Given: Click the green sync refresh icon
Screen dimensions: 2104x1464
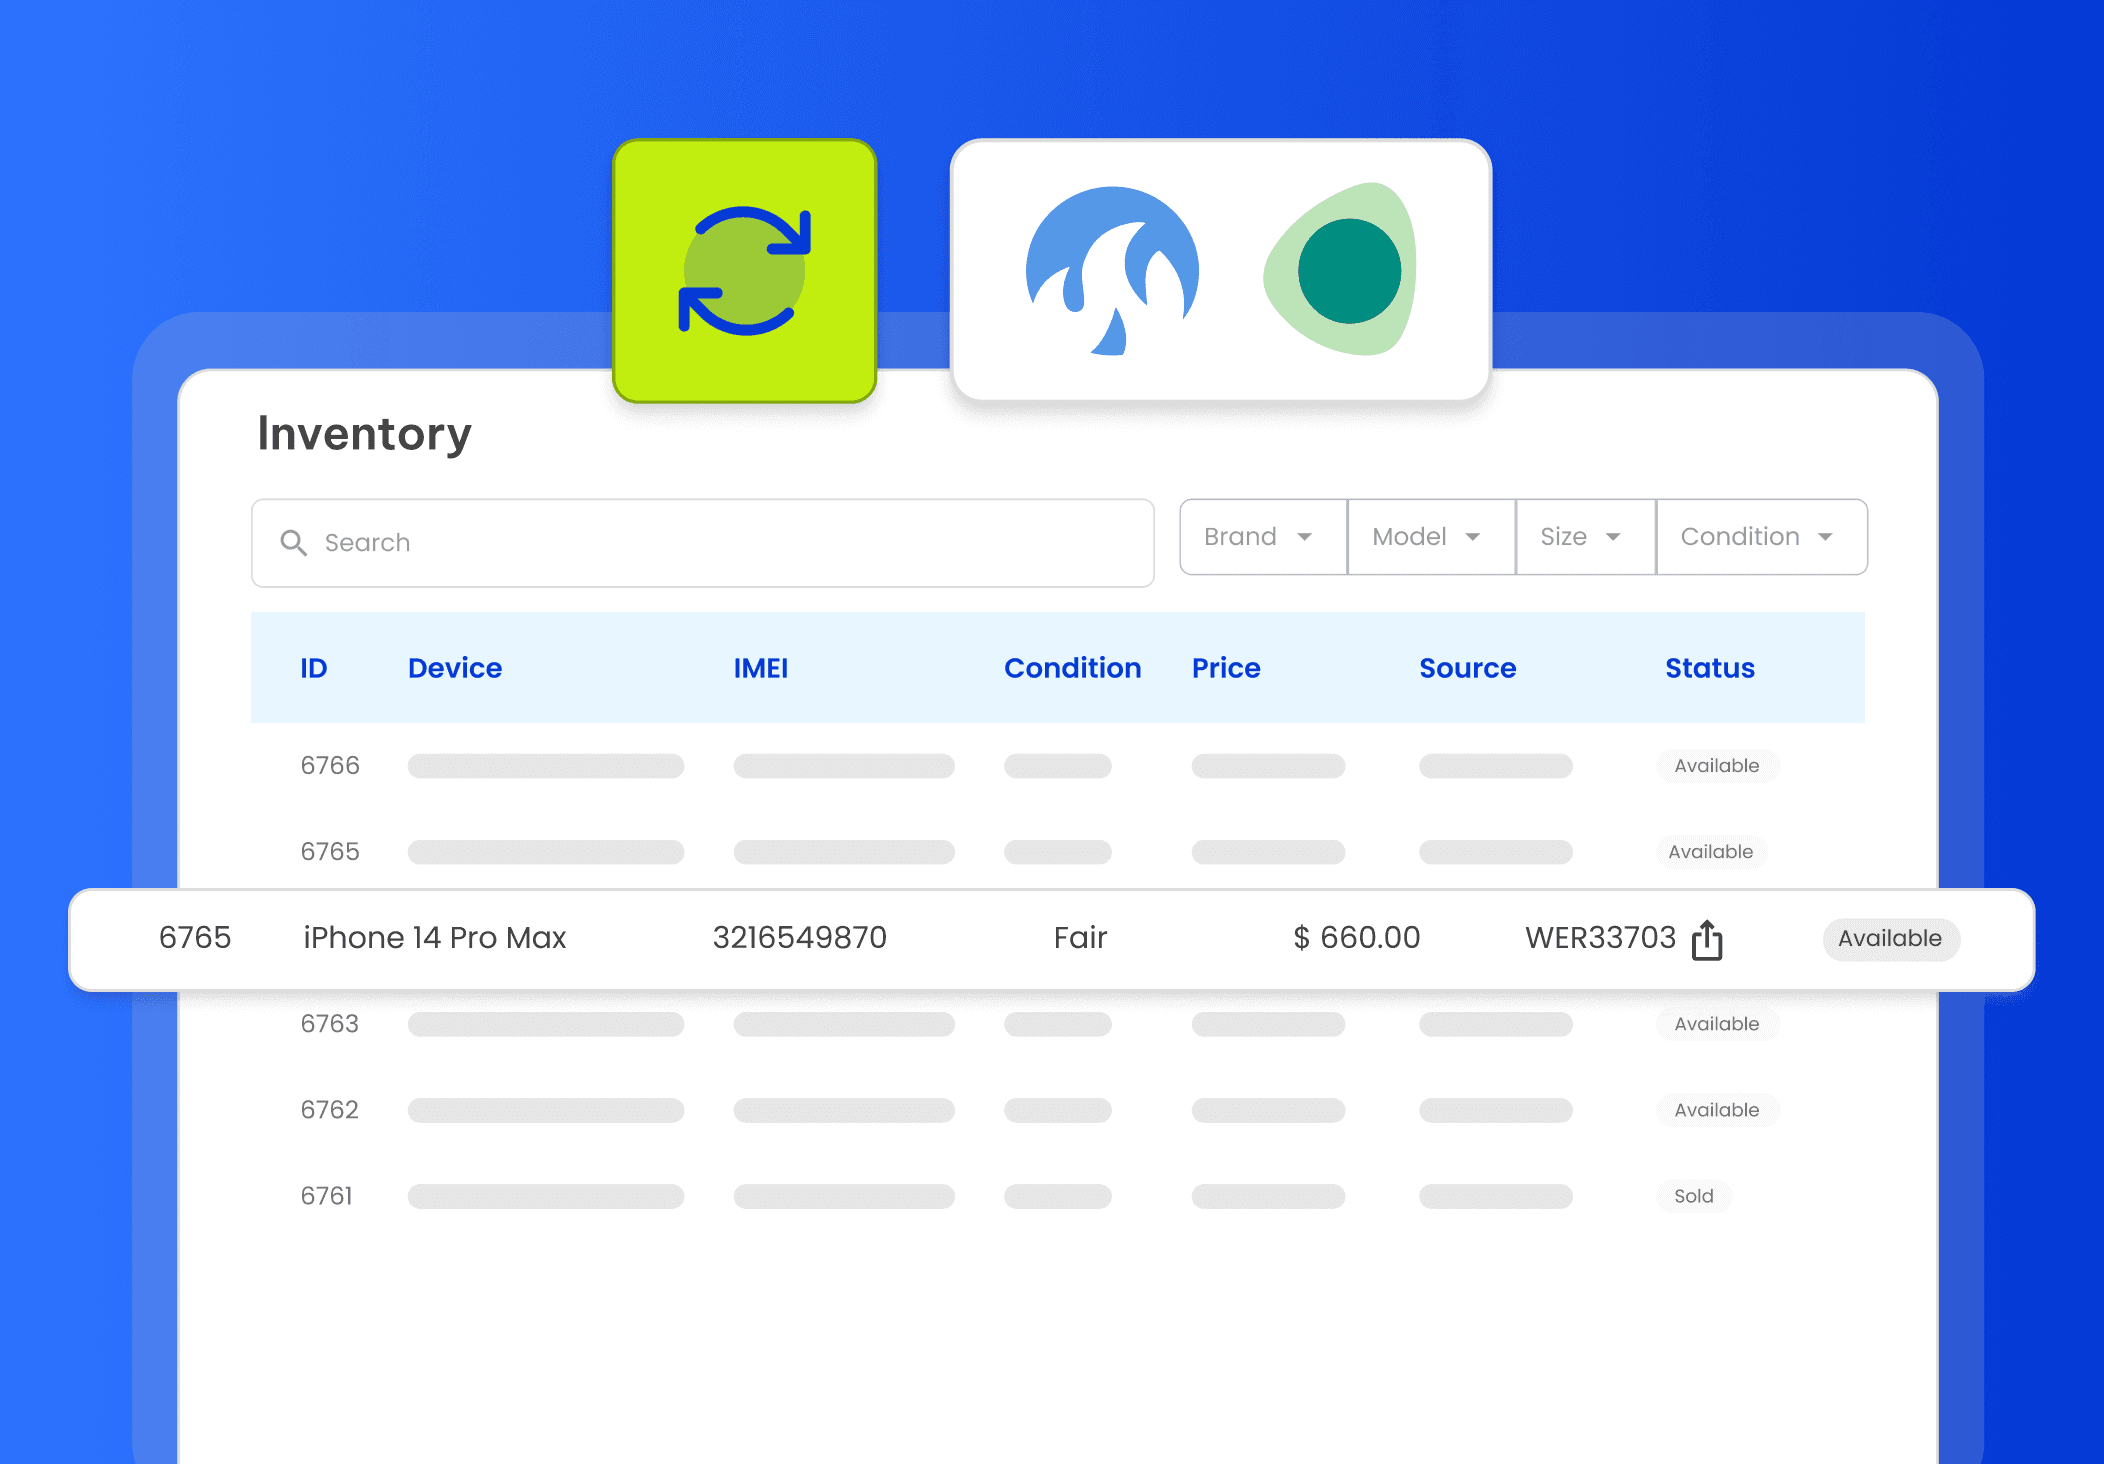Looking at the screenshot, I should coord(744,271).
